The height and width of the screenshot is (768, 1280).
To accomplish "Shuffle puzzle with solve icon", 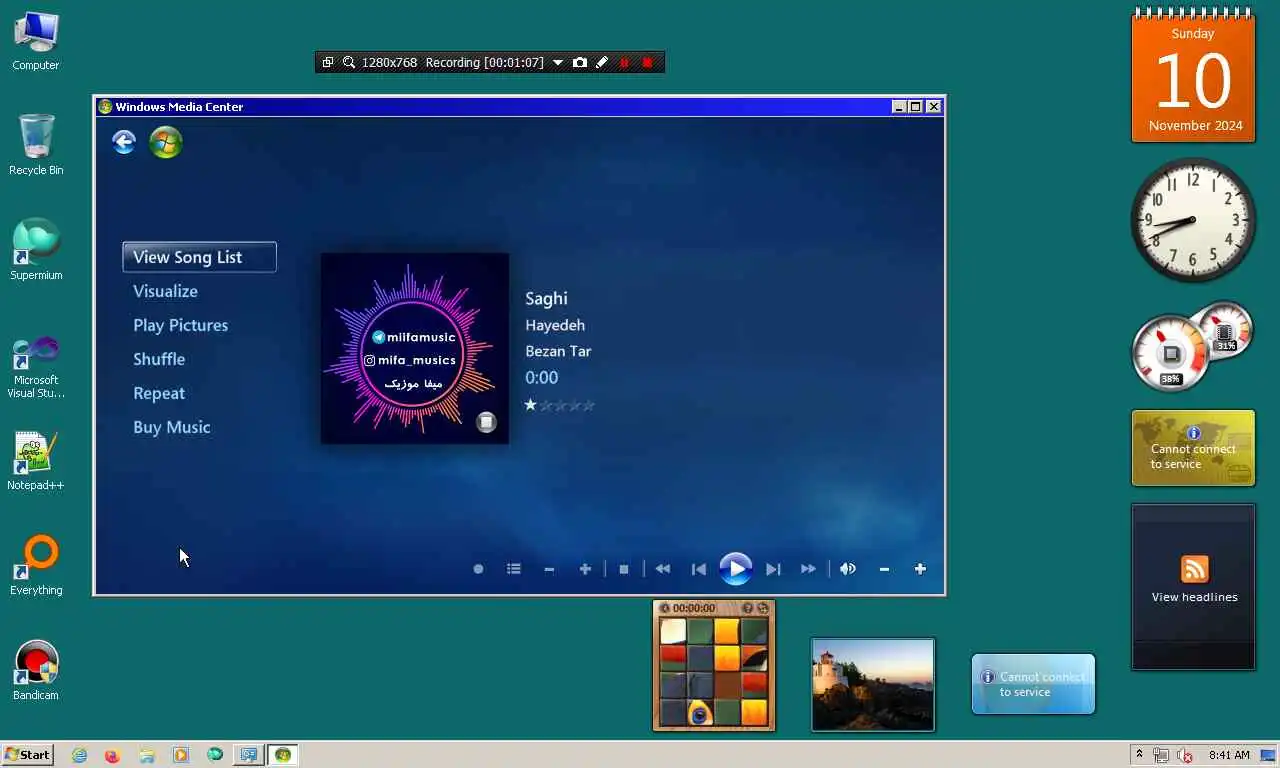I will (763, 608).
